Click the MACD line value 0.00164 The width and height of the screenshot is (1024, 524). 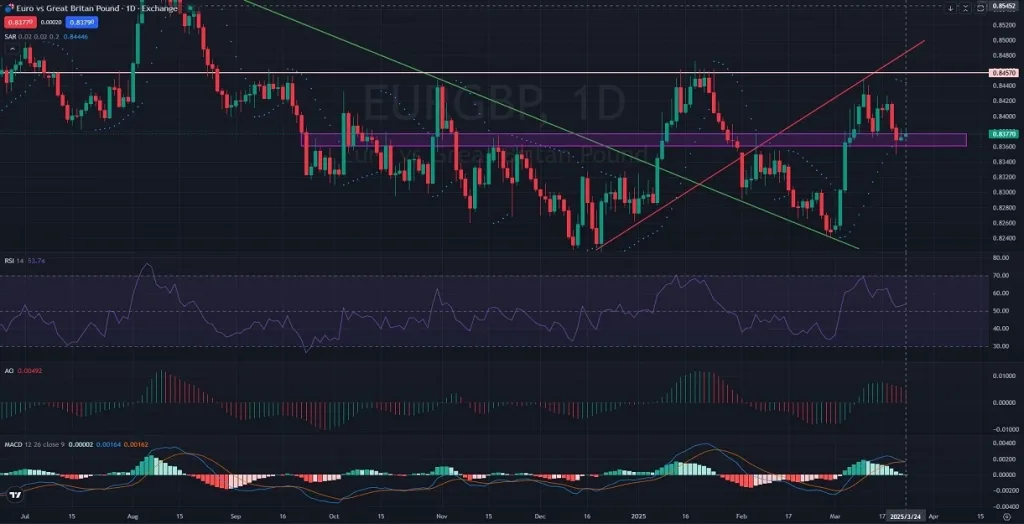coord(108,445)
